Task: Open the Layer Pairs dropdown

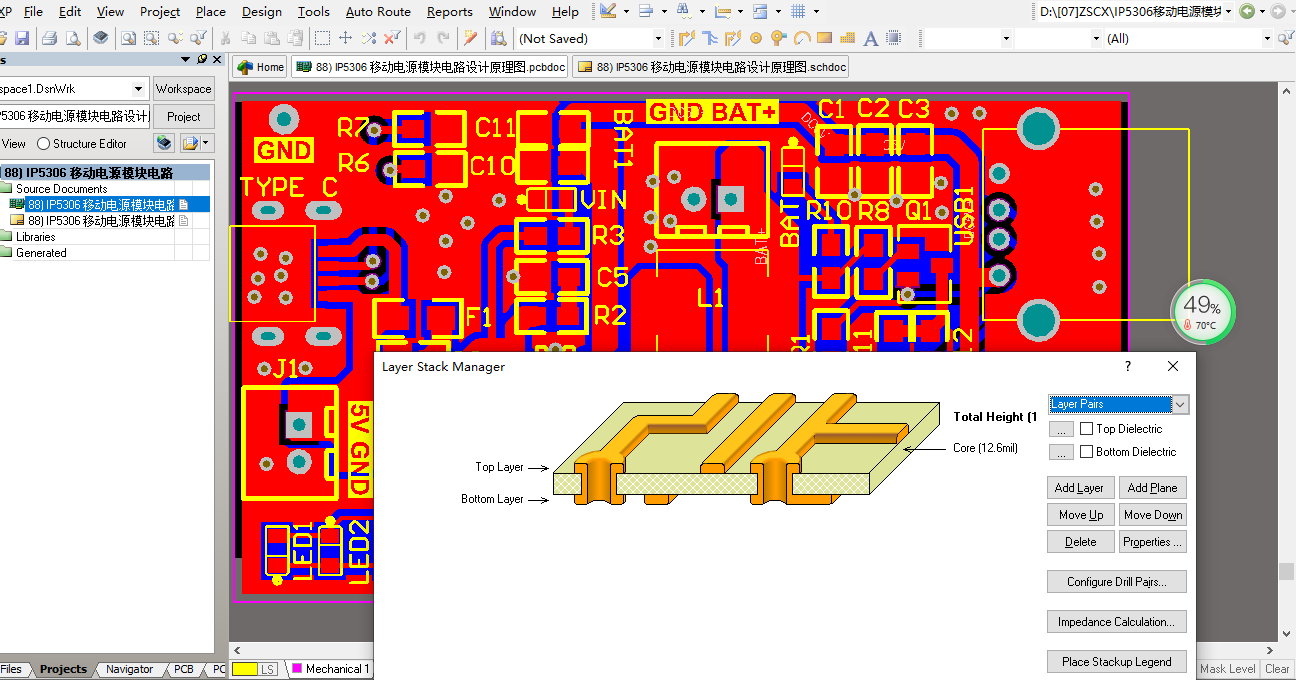Action: (x=1180, y=404)
